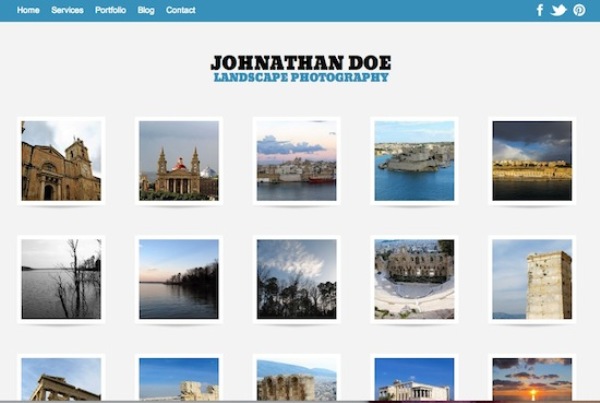Screen dimensions: 600x403
Task: Open the Services menu item
Action: 67,10
